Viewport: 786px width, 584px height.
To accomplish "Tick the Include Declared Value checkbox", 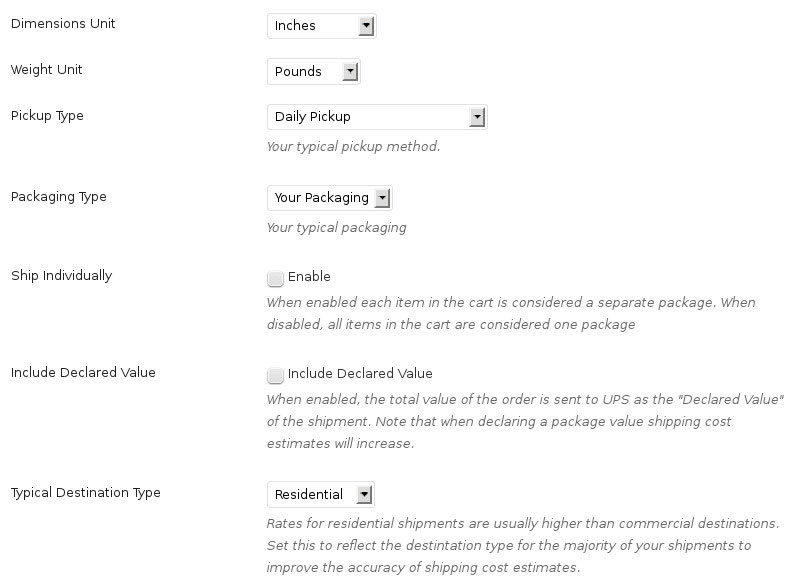I will (275, 375).
